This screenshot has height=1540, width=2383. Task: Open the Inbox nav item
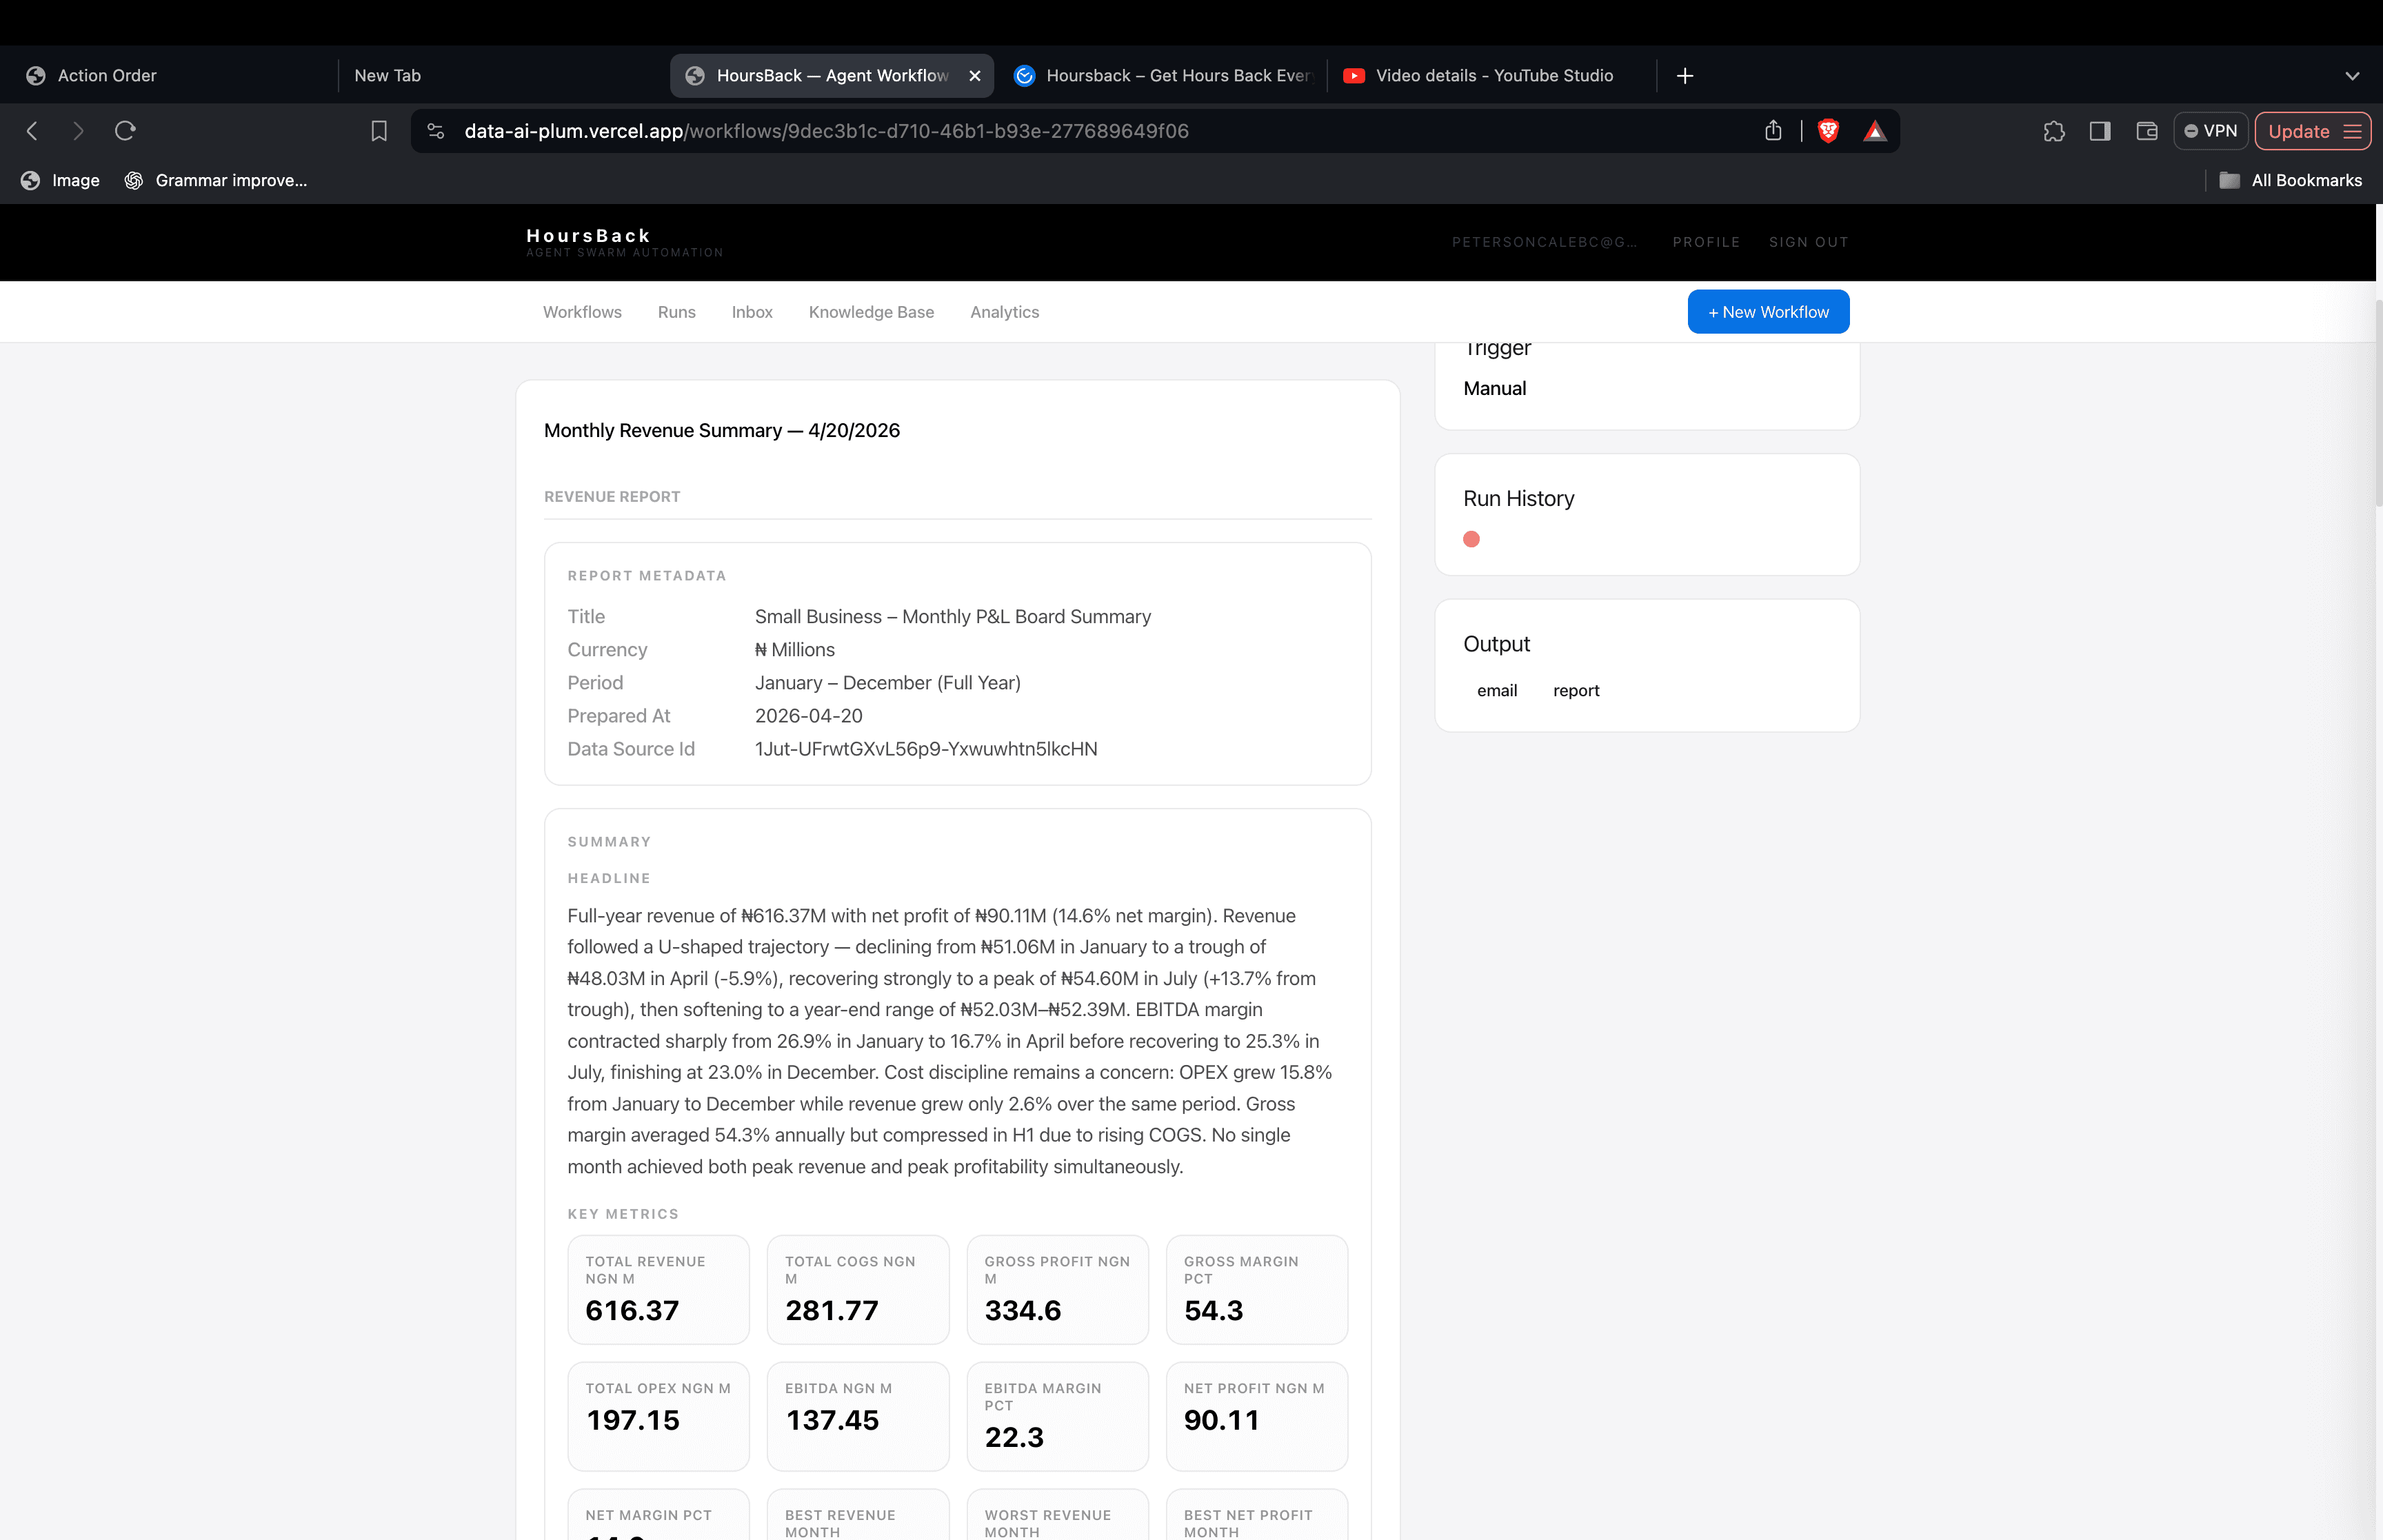(752, 312)
